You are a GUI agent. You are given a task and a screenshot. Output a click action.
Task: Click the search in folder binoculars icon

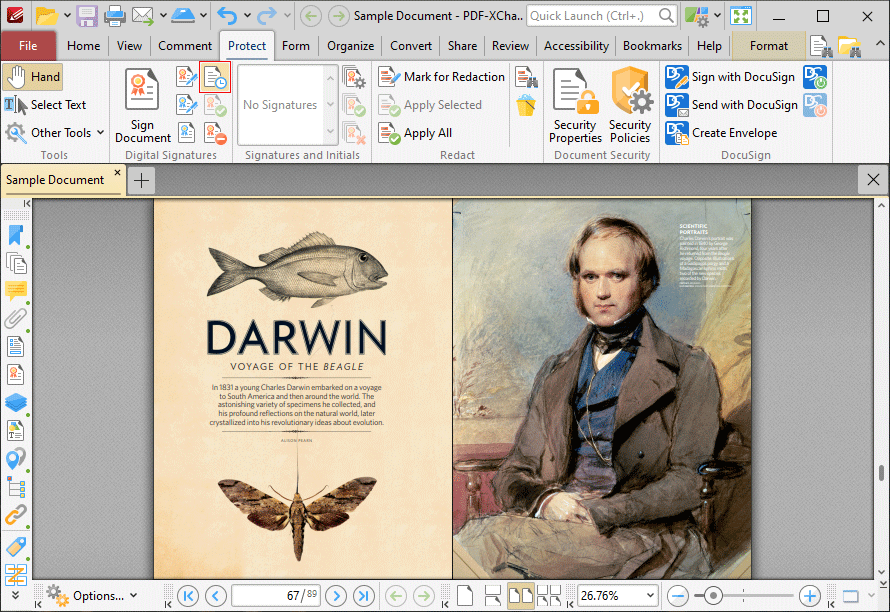point(849,46)
